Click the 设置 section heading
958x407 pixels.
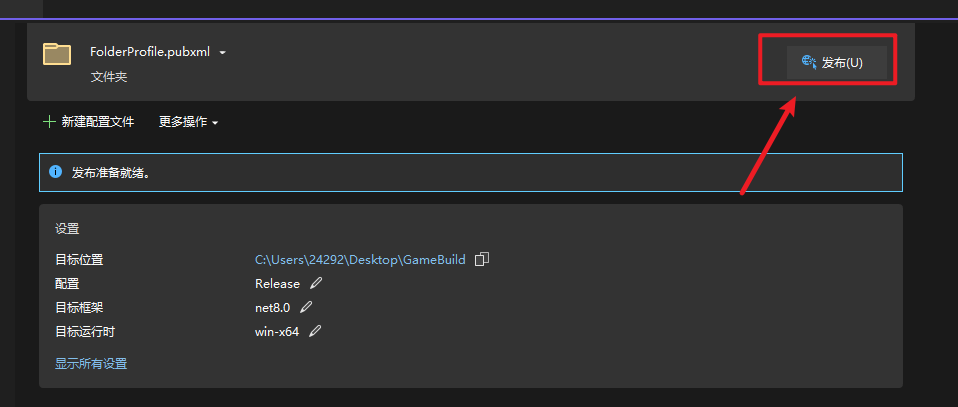tap(67, 229)
